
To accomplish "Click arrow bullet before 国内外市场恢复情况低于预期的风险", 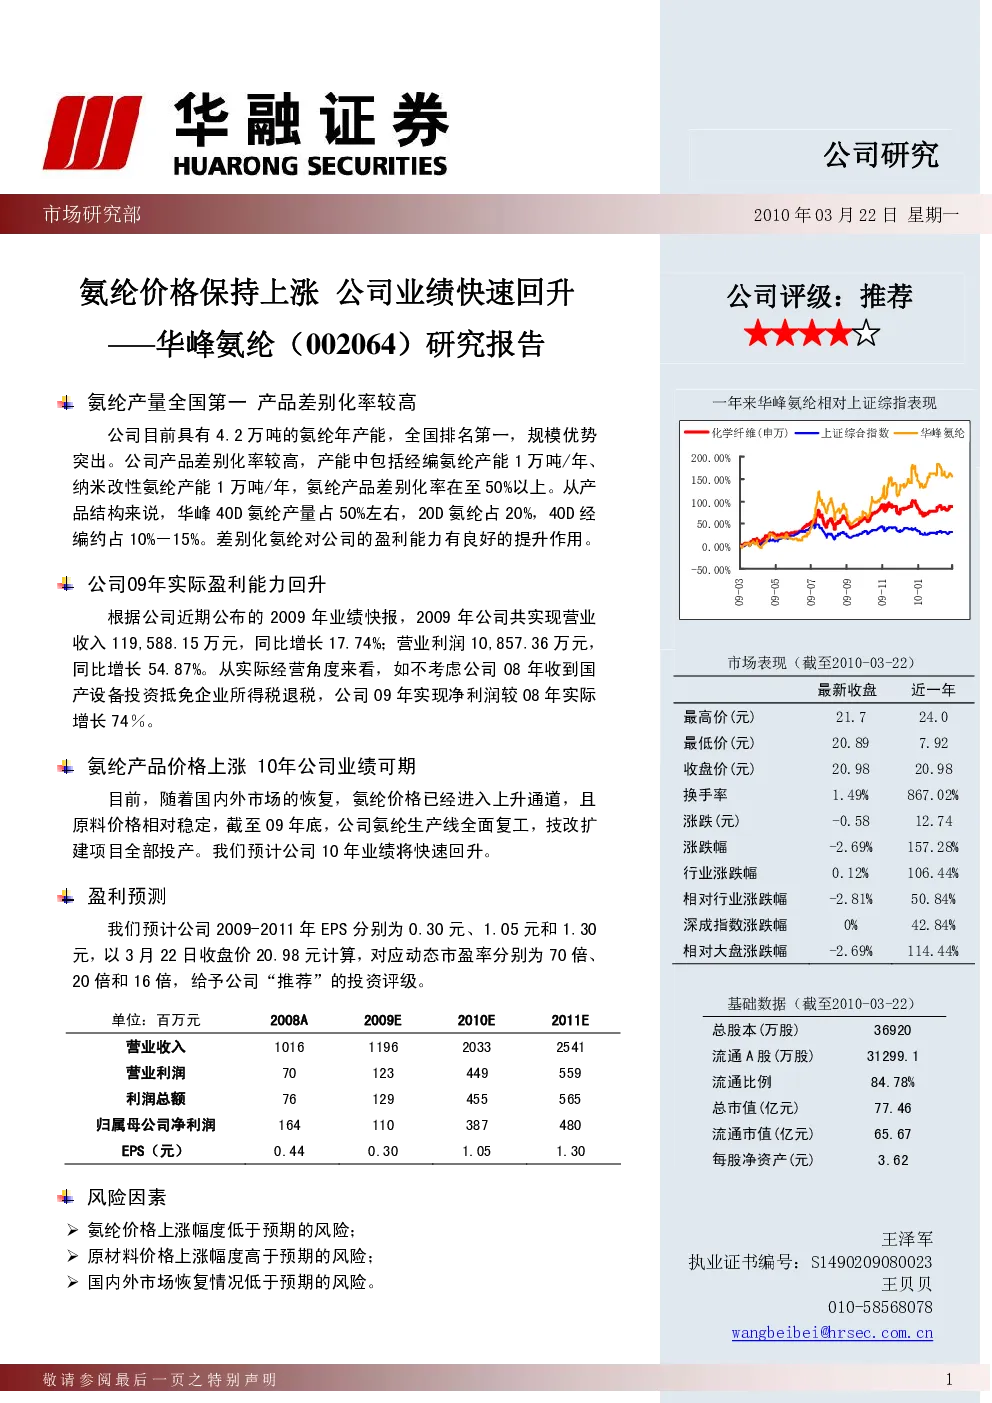I will (x=72, y=1282).
